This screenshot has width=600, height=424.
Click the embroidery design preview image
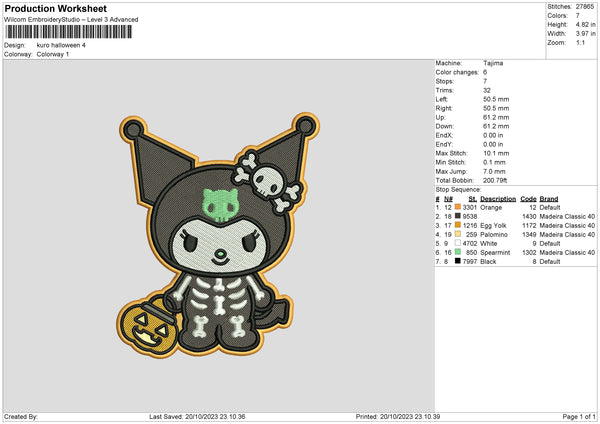click(218, 235)
